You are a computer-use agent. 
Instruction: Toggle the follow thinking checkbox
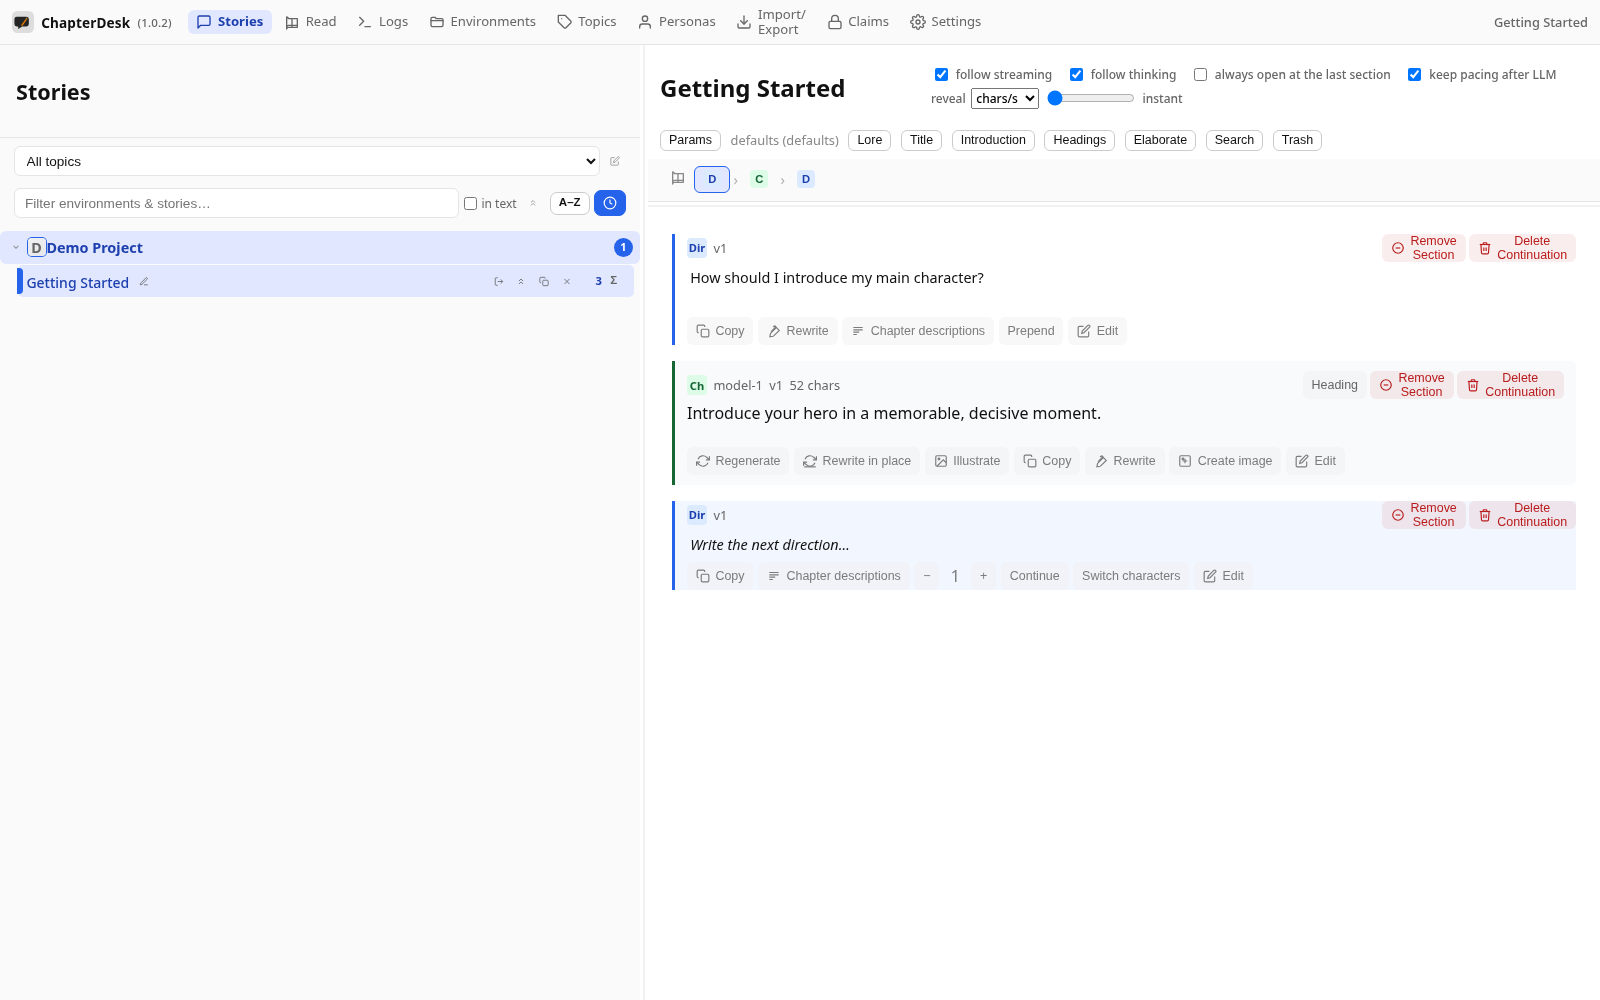click(x=1076, y=75)
